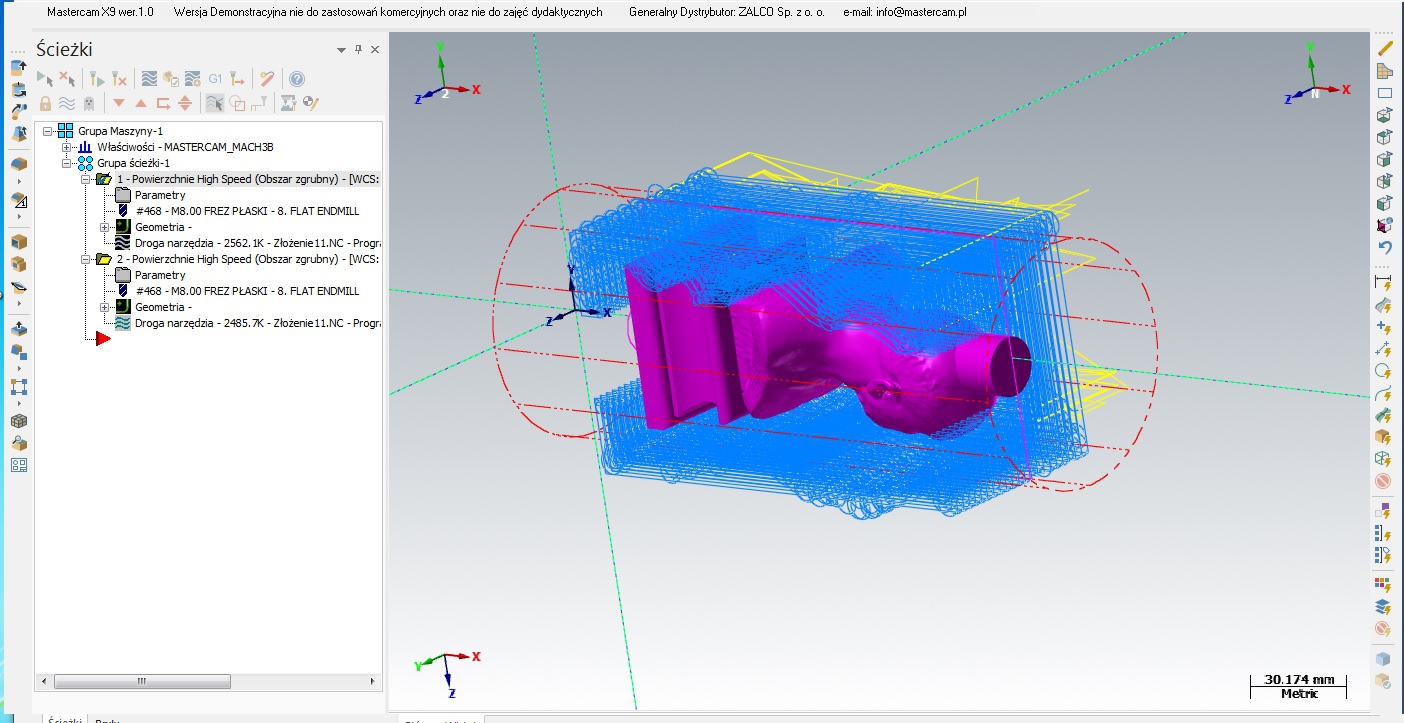This screenshot has width=1404, height=723.
Task: Position insert arrow after selected operation
Action: (x=163, y=102)
